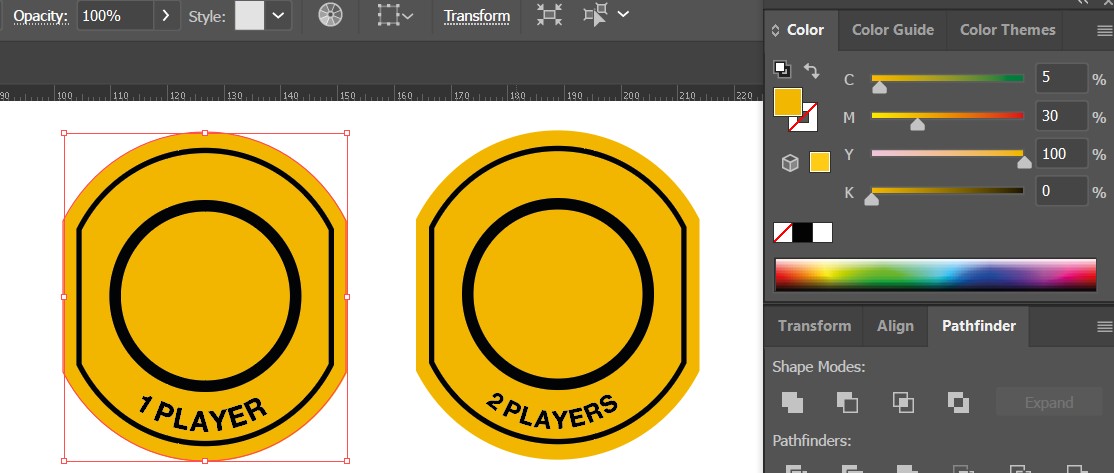Image resolution: width=1114 pixels, height=473 pixels.
Task: Click the horizontal ruler at mark 150
Action: pyautogui.click(x=347, y=96)
